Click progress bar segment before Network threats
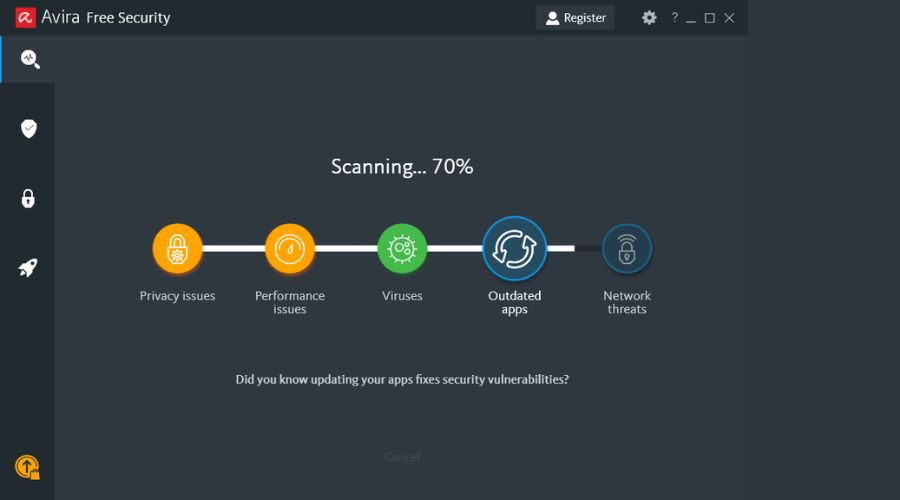The width and height of the screenshot is (900, 500). tap(588, 249)
